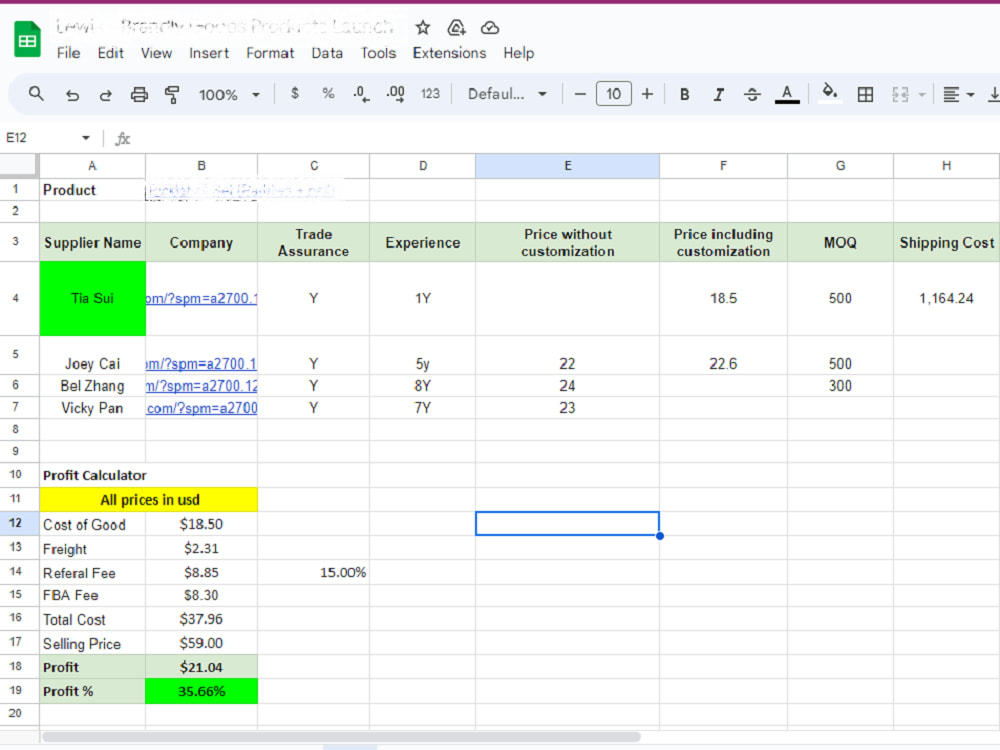Toggle strikethrough formatting
Screen dimensions: 1000x750
pyautogui.click(x=753, y=95)
